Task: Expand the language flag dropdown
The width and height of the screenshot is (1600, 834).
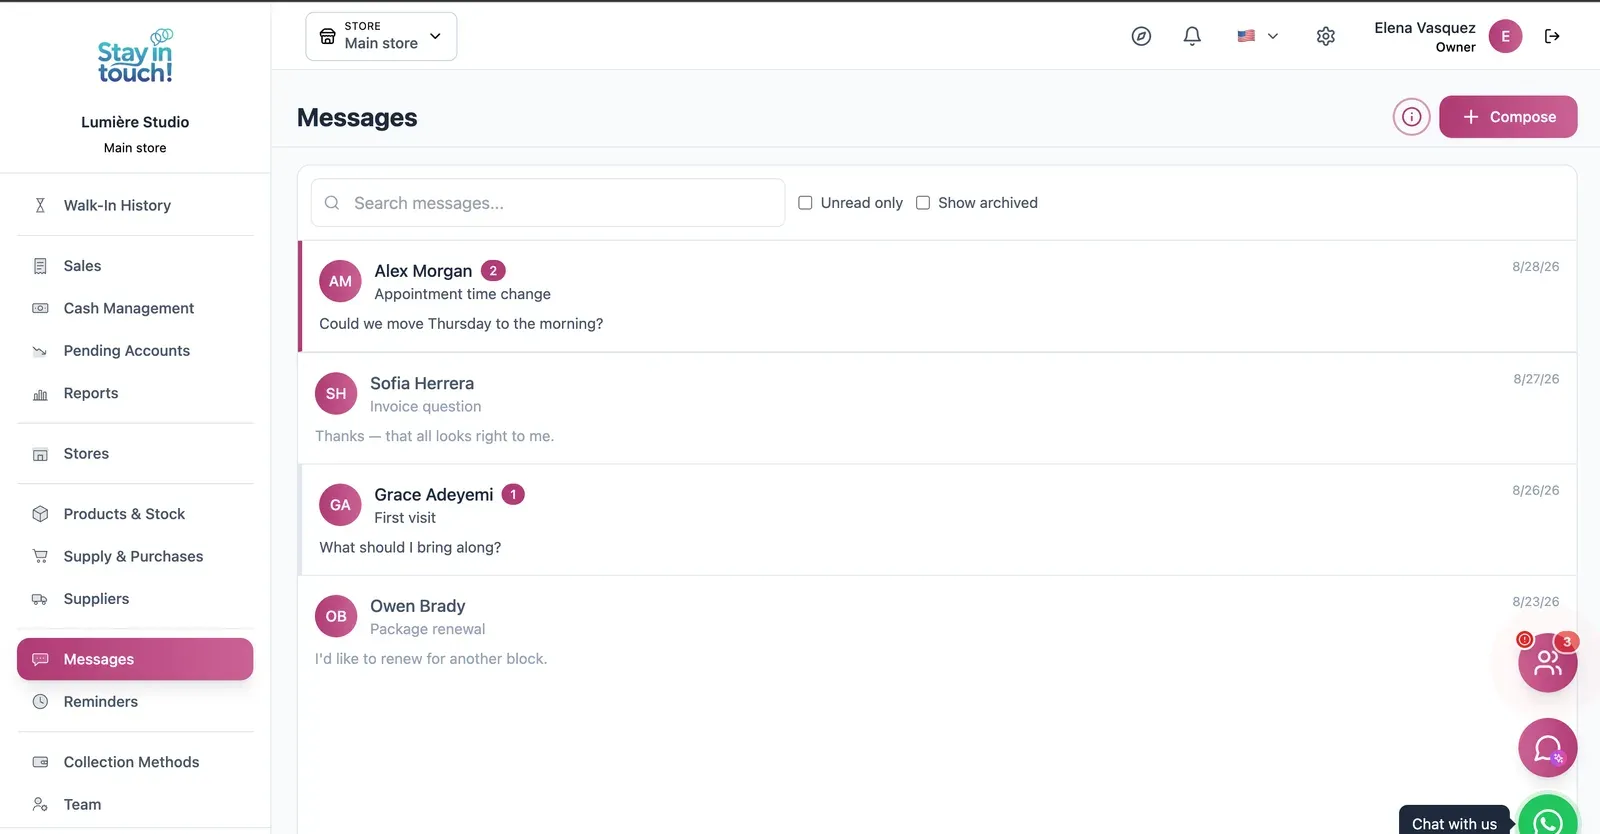Action: click(x=1257, y=36)
